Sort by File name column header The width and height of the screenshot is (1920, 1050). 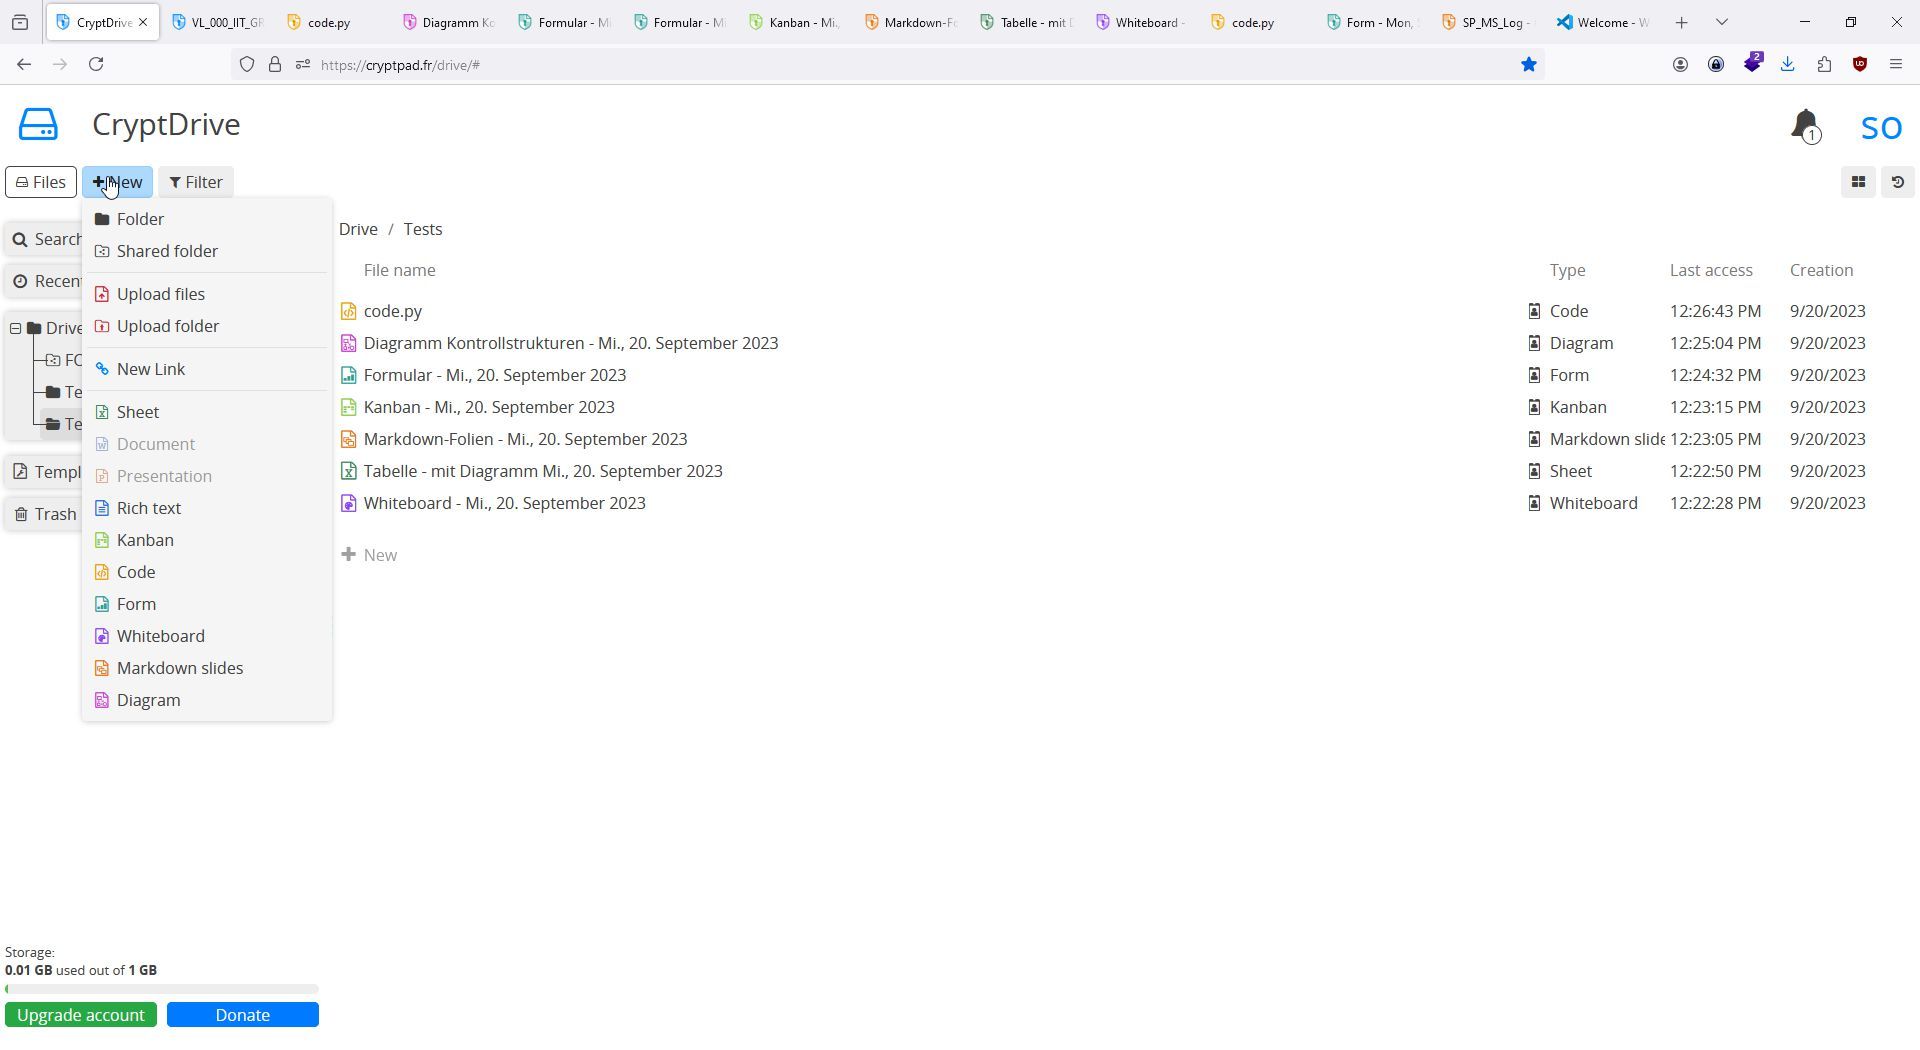pyautogui.click(x=399, y=270)
